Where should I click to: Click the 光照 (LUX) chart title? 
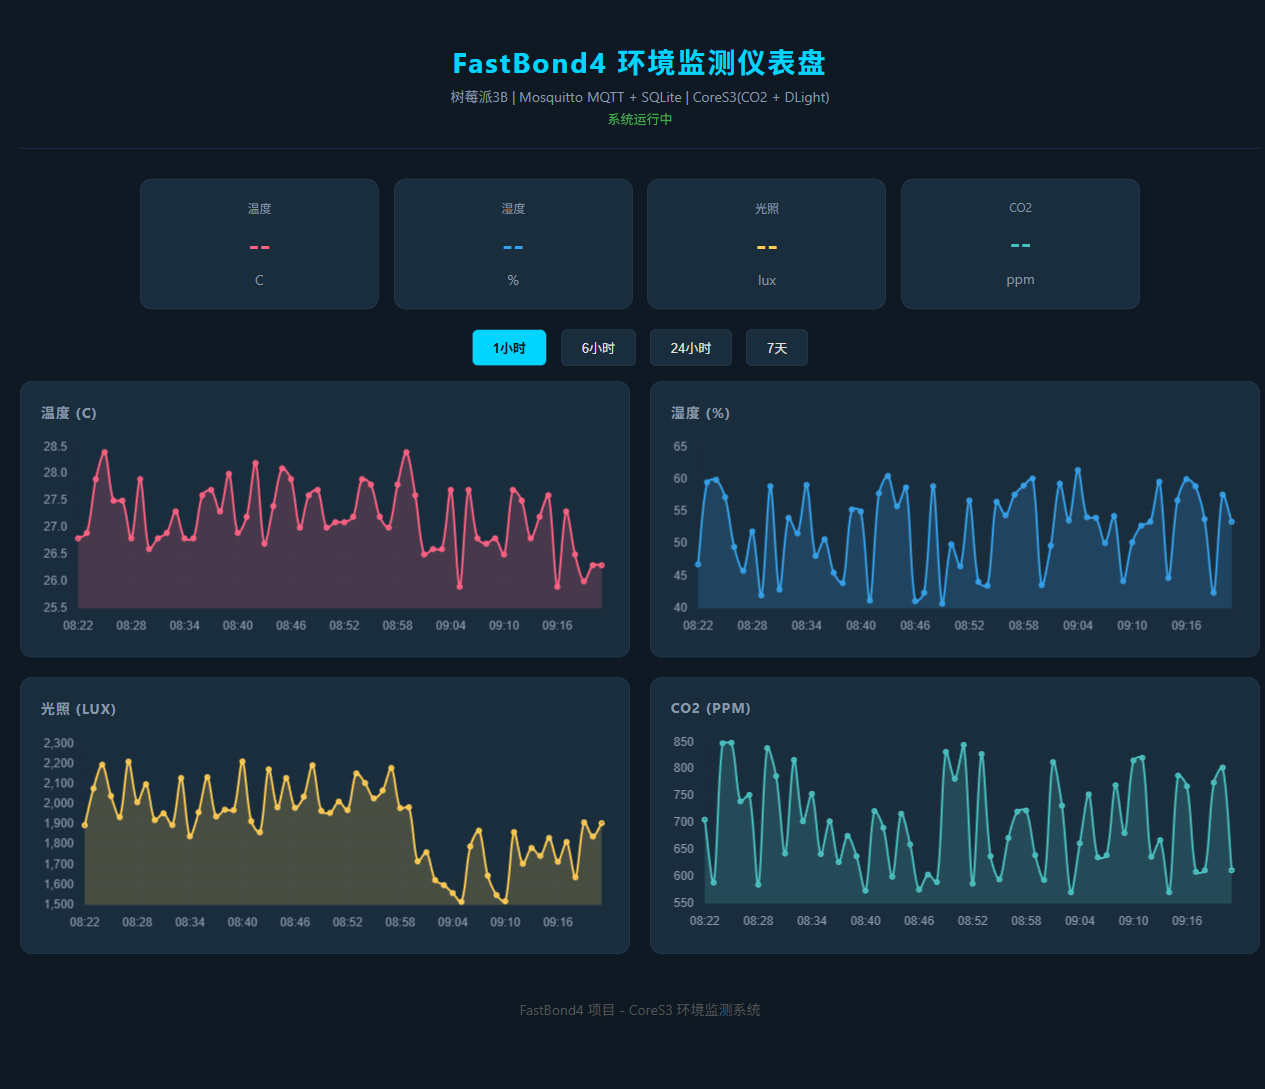click(78, 709)
